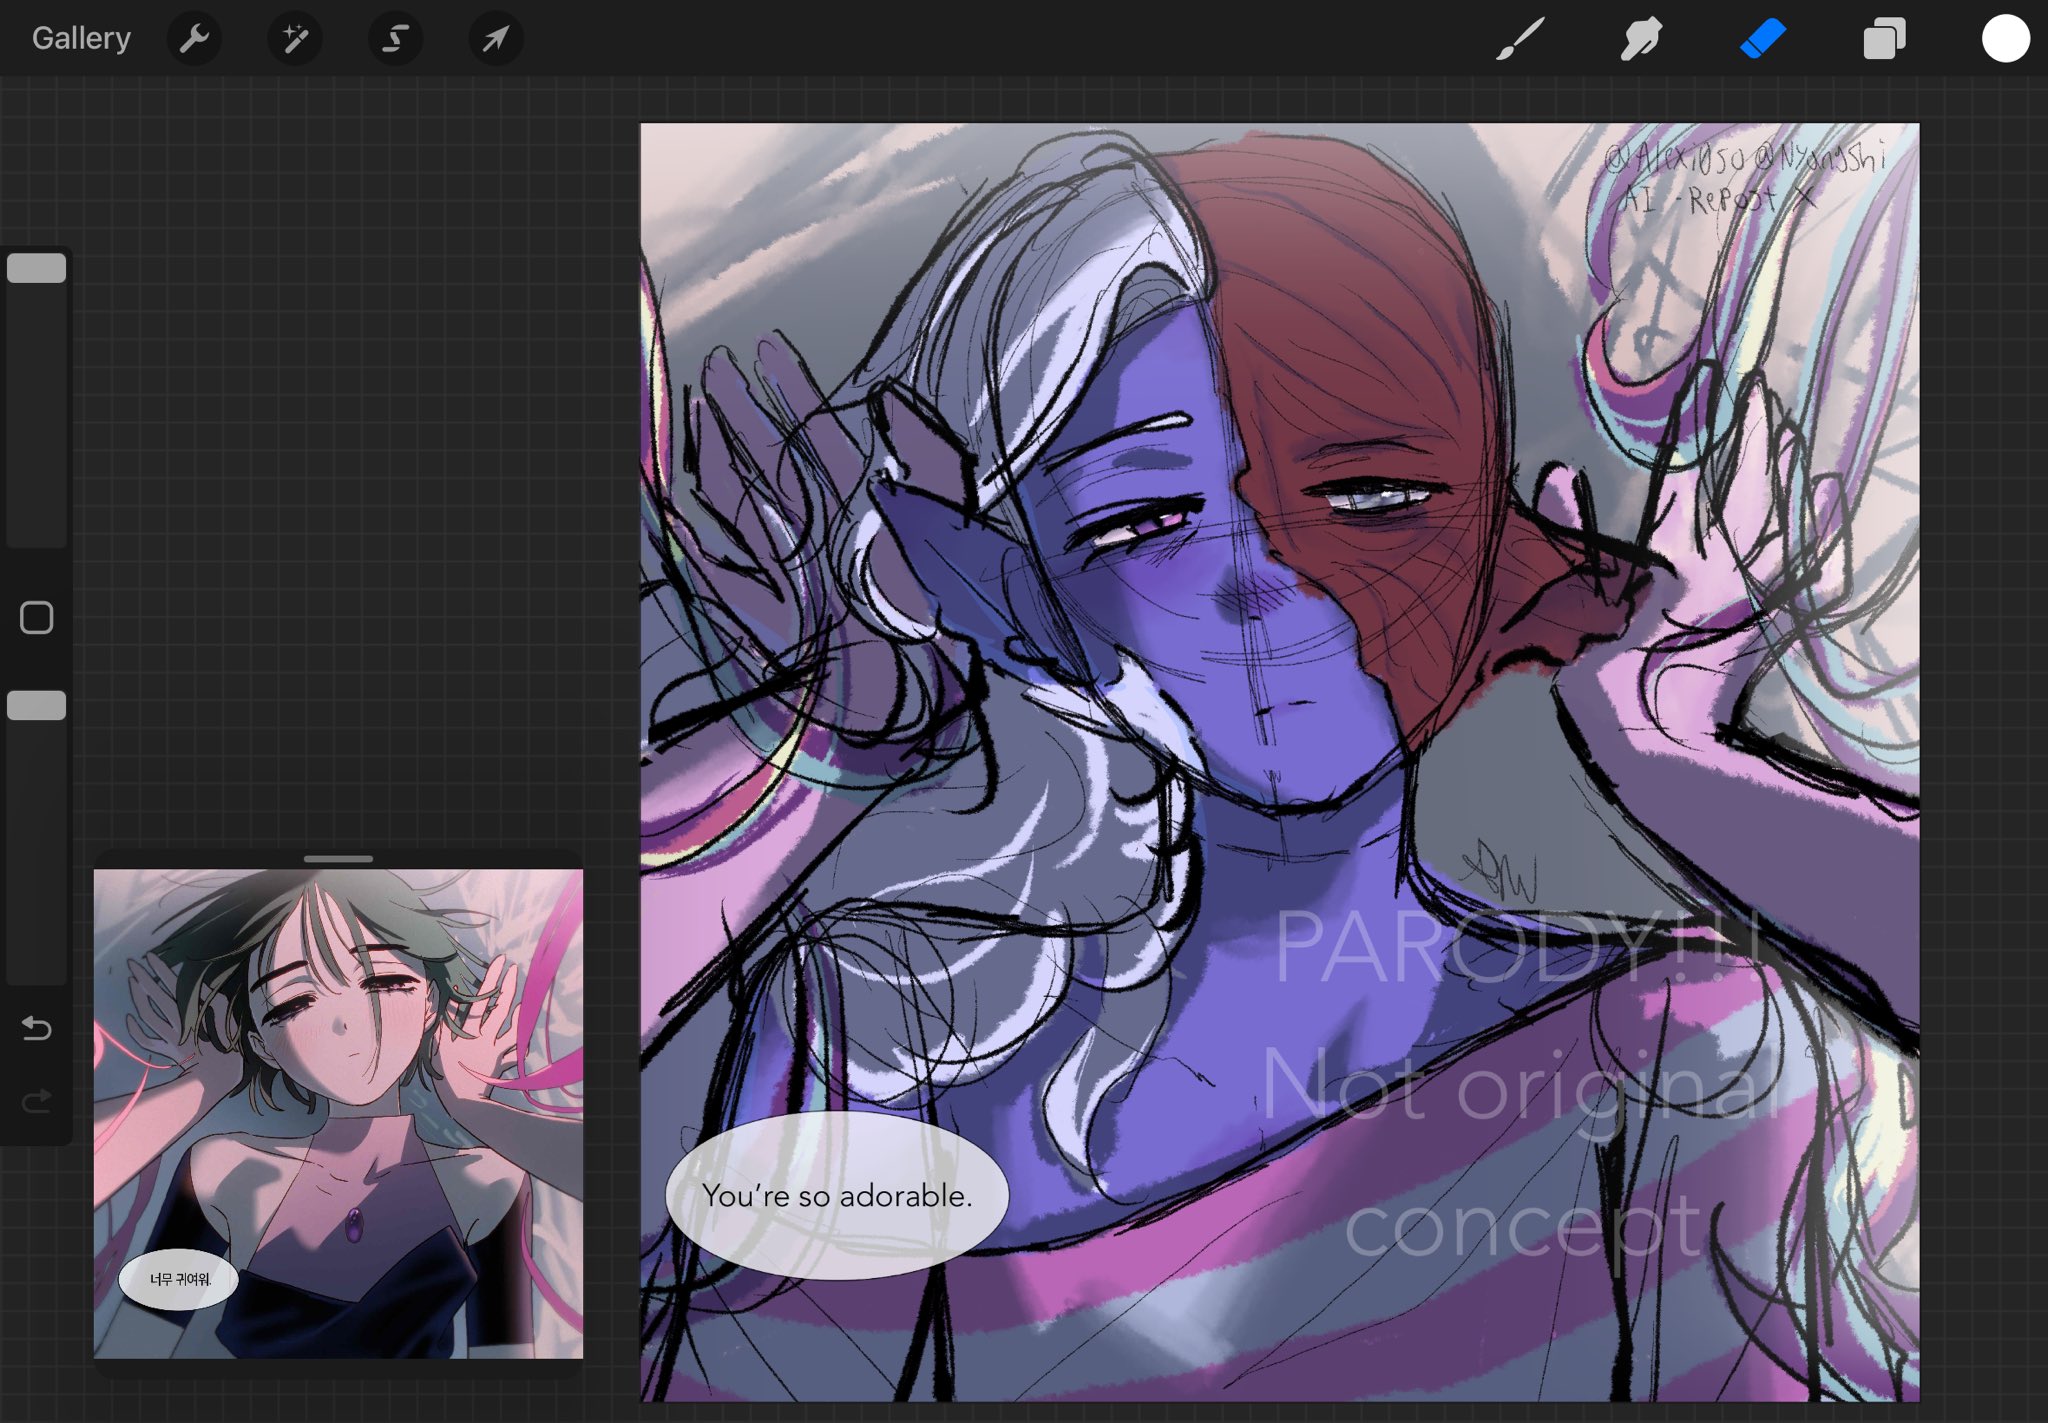The height and width of the screenshot is (1423, 2048).
Task: Select the Smudge tool
Action: point(1641,39)
